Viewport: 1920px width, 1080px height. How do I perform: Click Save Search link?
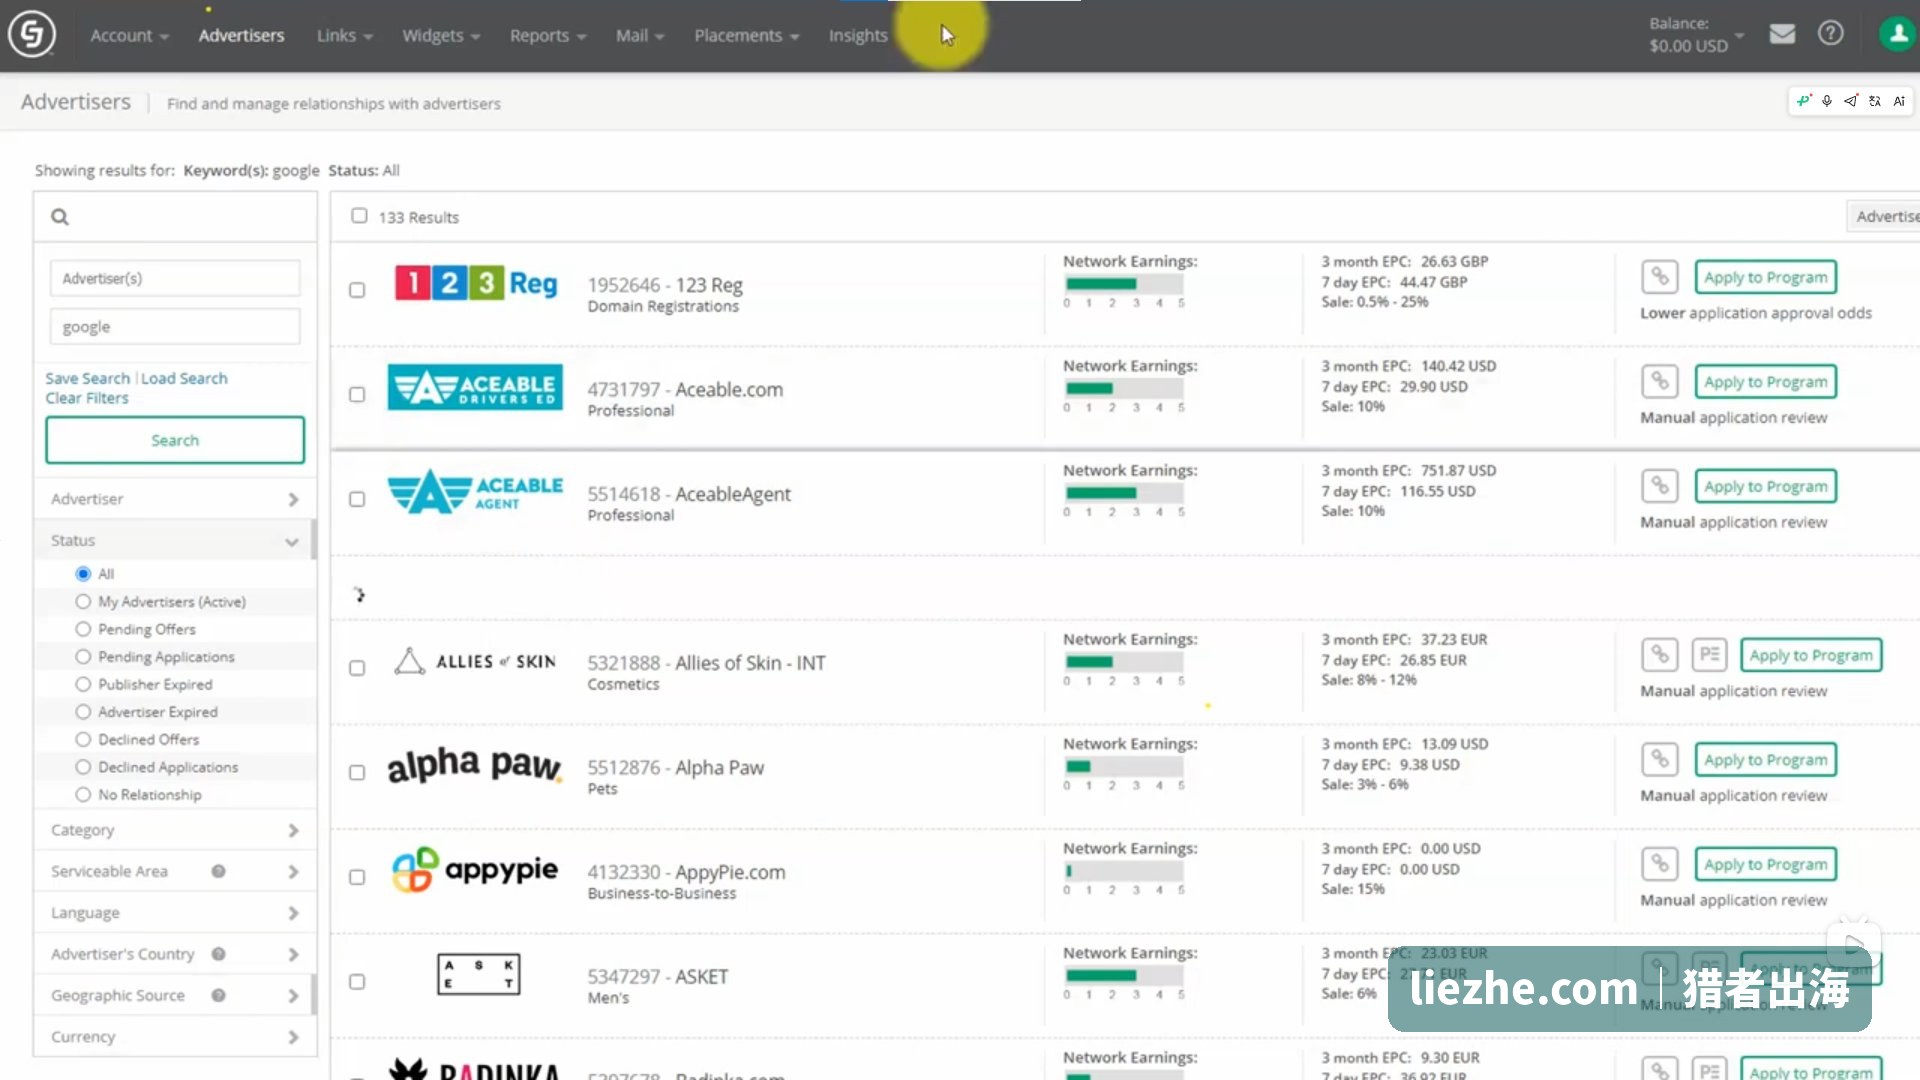[x=87, y=378]
